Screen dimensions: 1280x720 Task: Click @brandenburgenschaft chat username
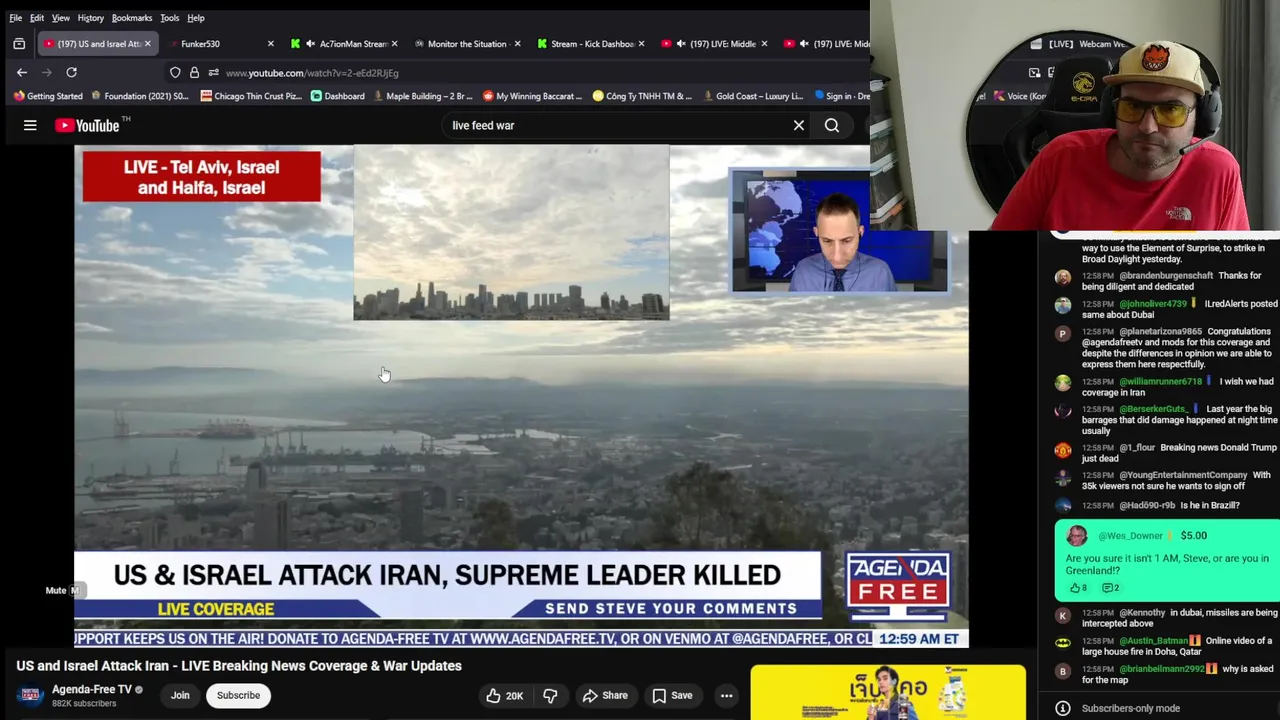point(1166,276)
